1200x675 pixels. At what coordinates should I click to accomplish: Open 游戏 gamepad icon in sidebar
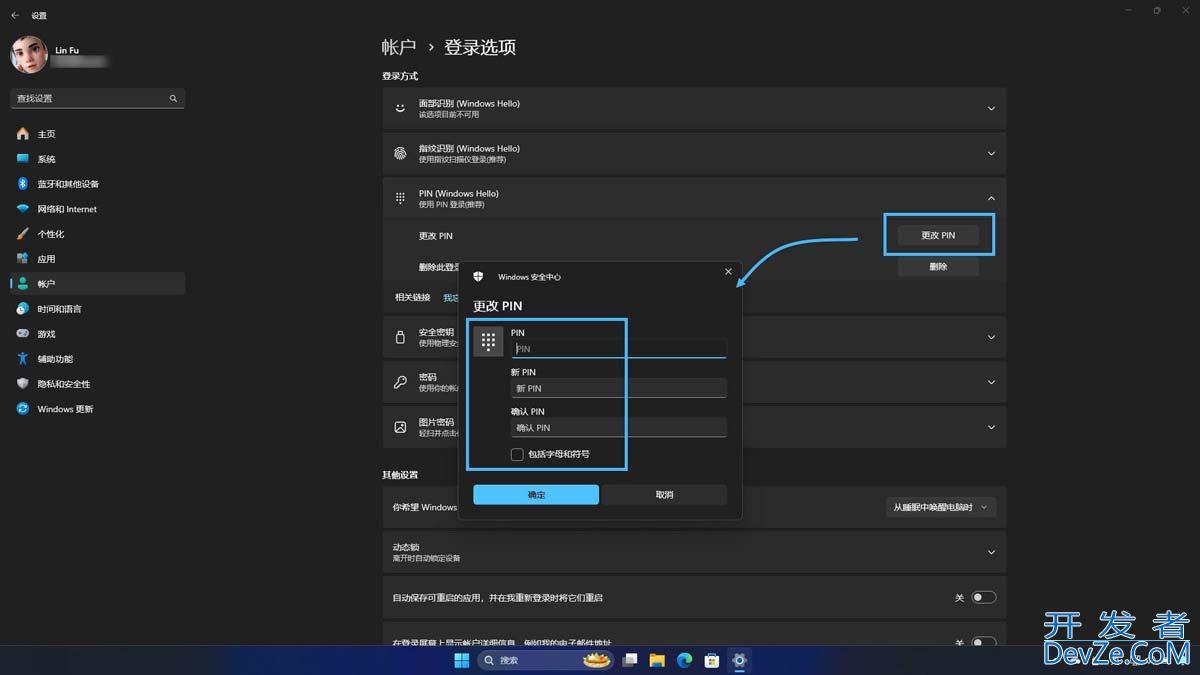(x=23, y=334)
